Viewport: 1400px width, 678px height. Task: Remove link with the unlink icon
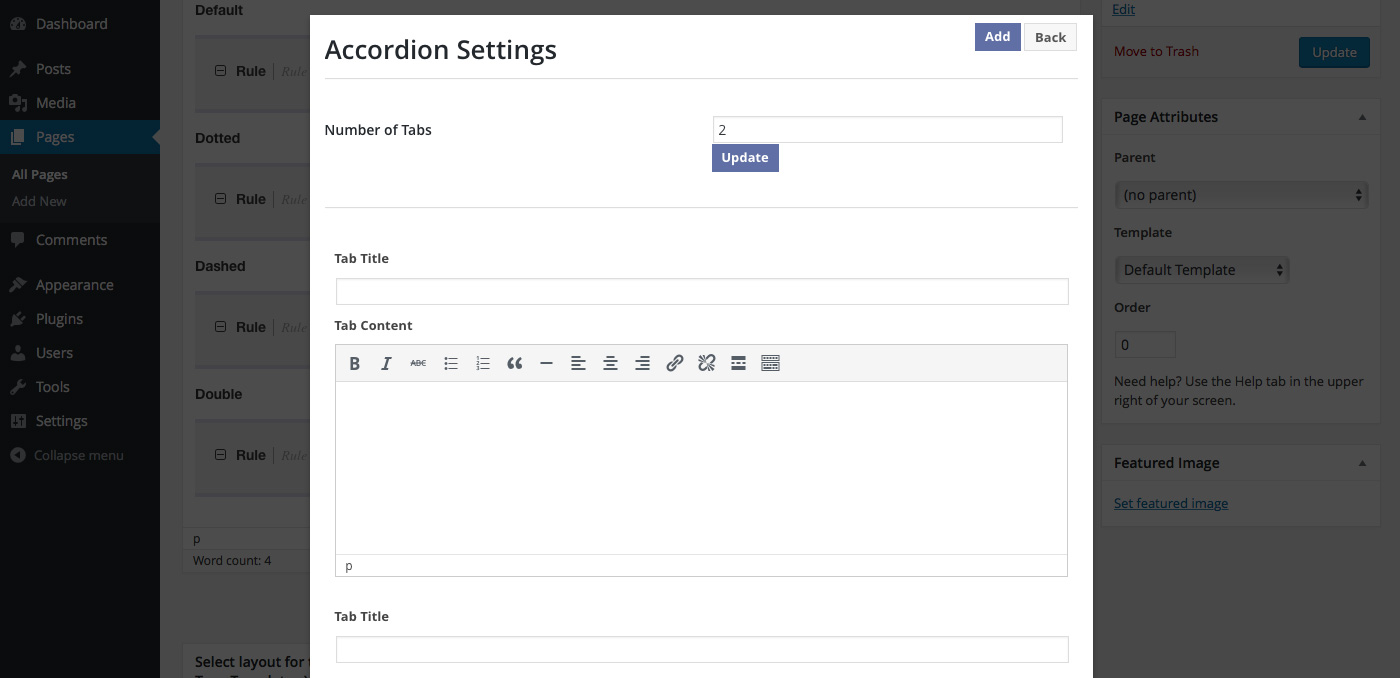coord(706,364)
